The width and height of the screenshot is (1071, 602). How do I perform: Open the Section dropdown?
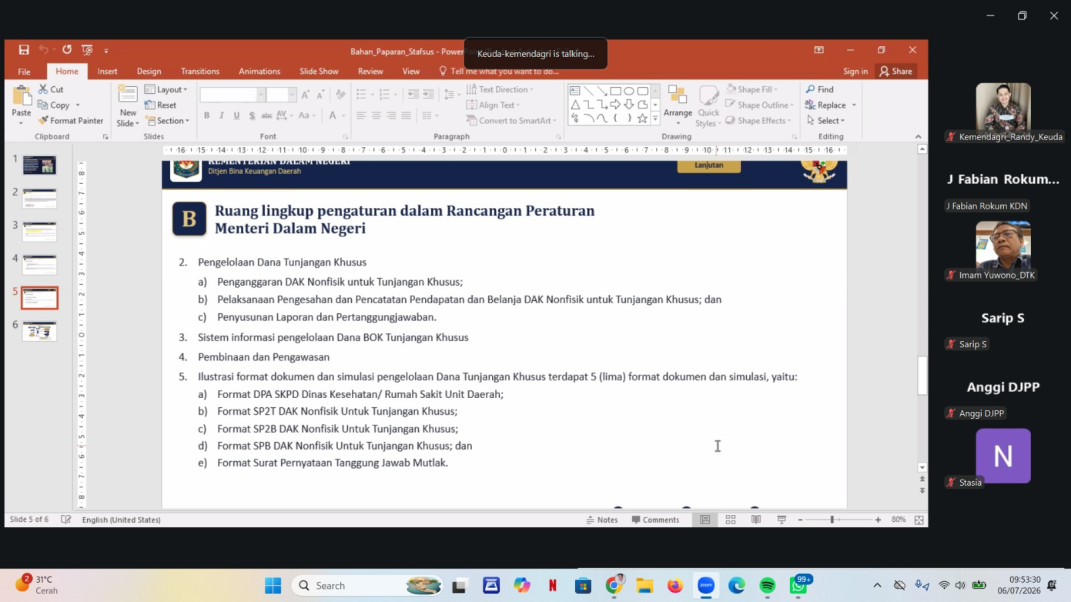coord(167,121)
